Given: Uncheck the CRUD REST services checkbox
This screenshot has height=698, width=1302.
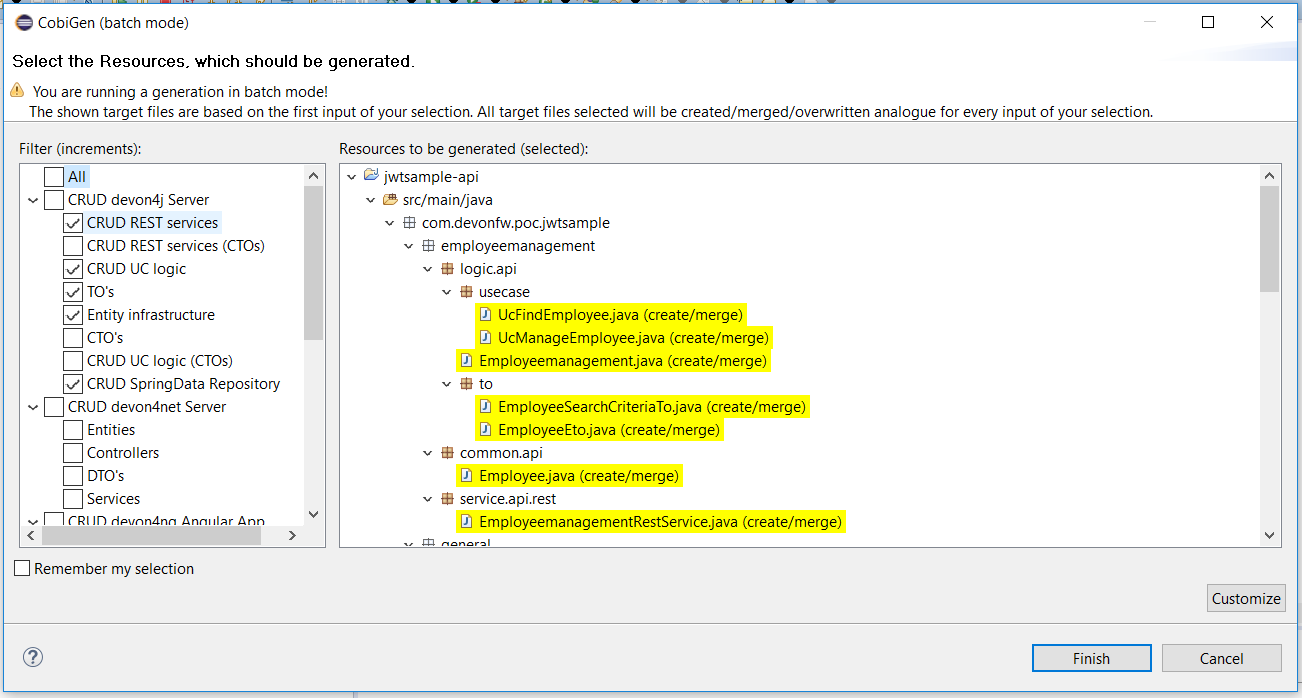Looking at the screenshot, I should (73, 223).
